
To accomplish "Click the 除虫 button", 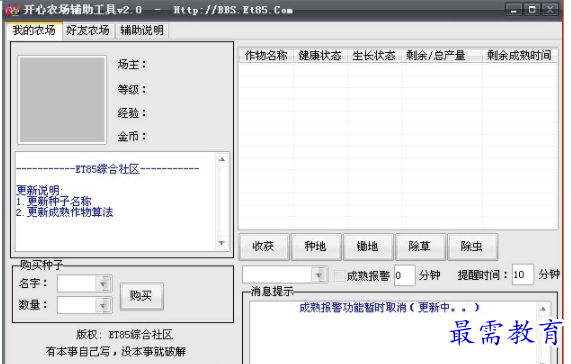I will [x=472, y=246].
